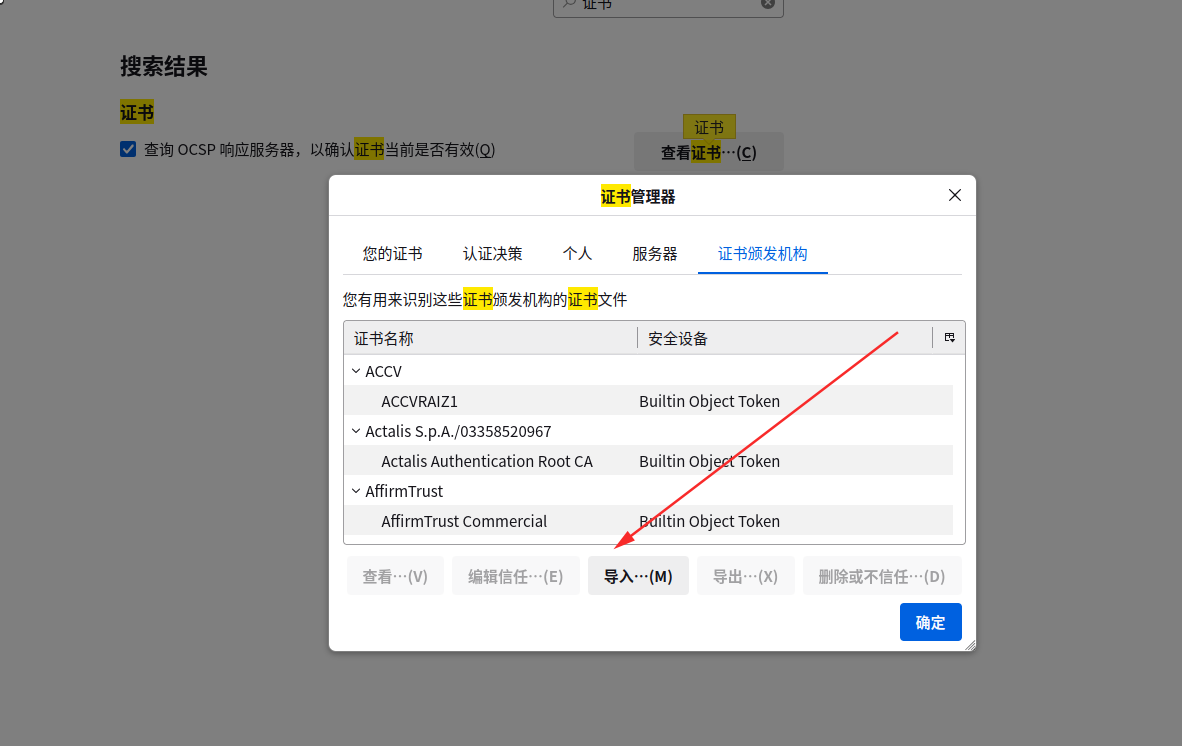Open the 个人 tab
This screenshot has width=1182, height=746.
[577, 254]
